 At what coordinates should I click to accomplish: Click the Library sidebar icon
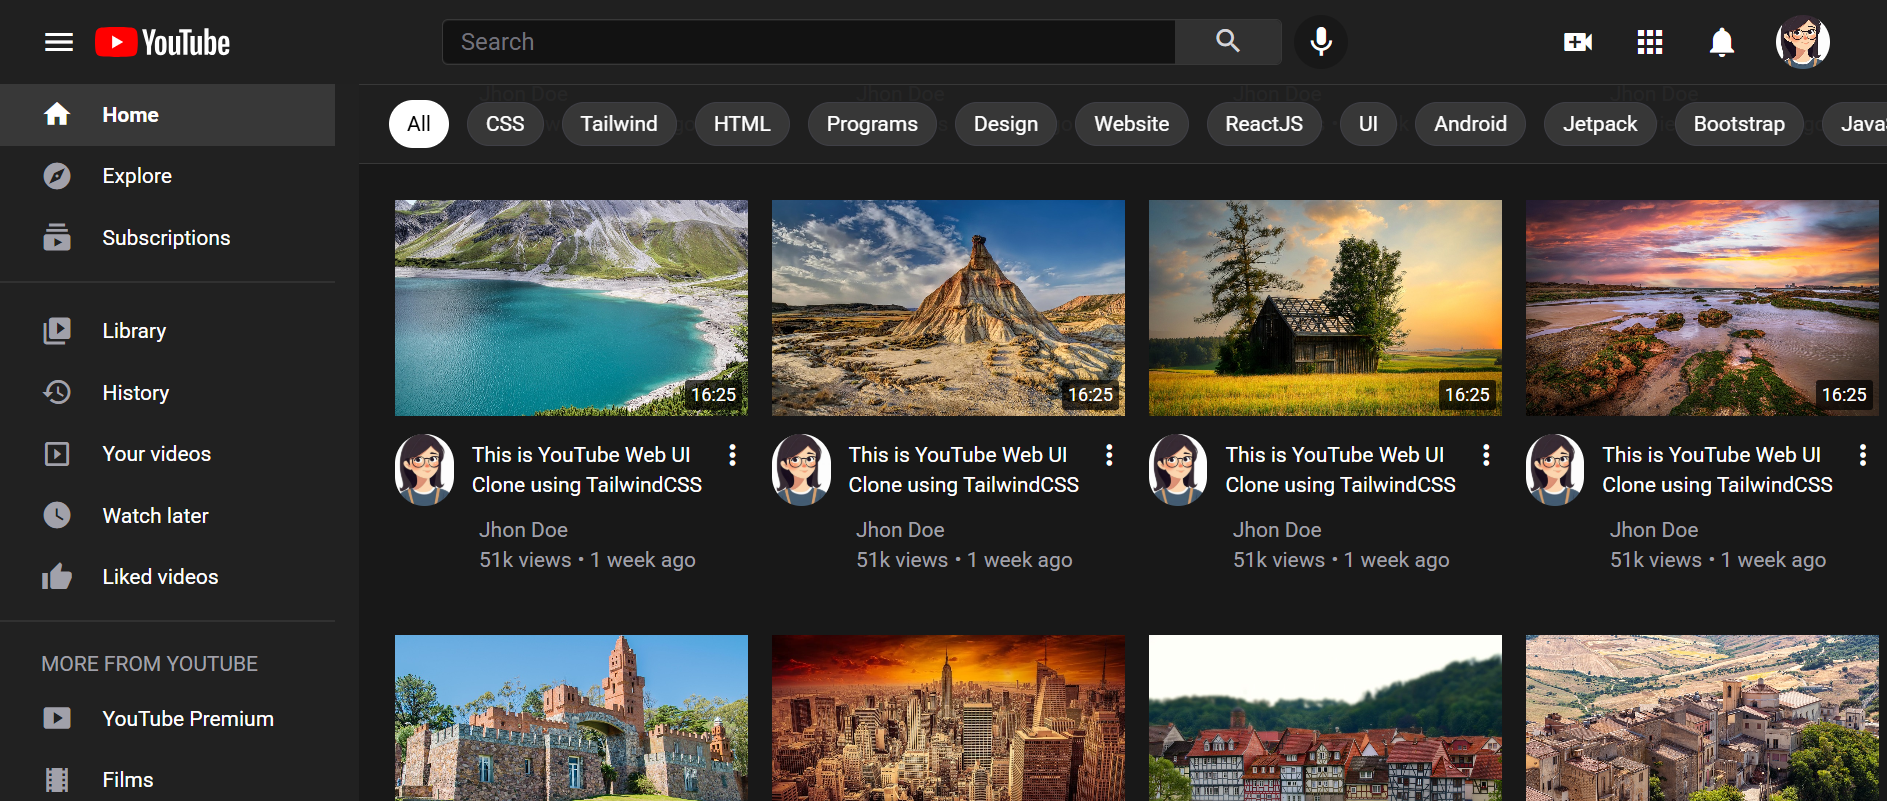(x=57, y=330)
